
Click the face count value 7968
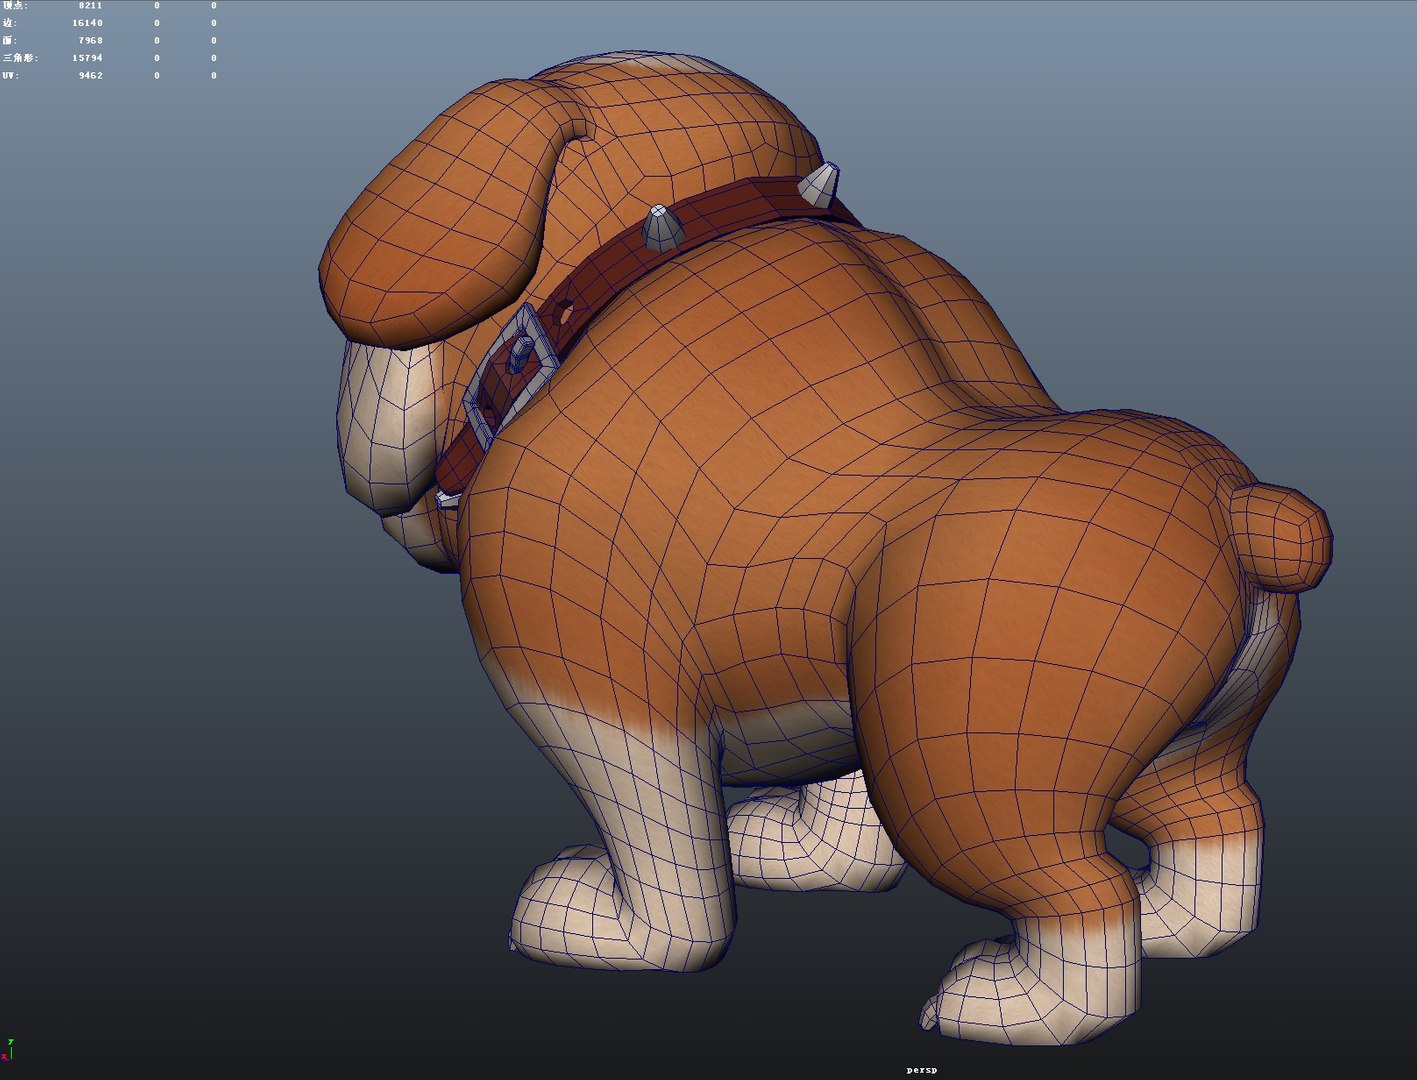pyautogui.click(x=91, y=41)
